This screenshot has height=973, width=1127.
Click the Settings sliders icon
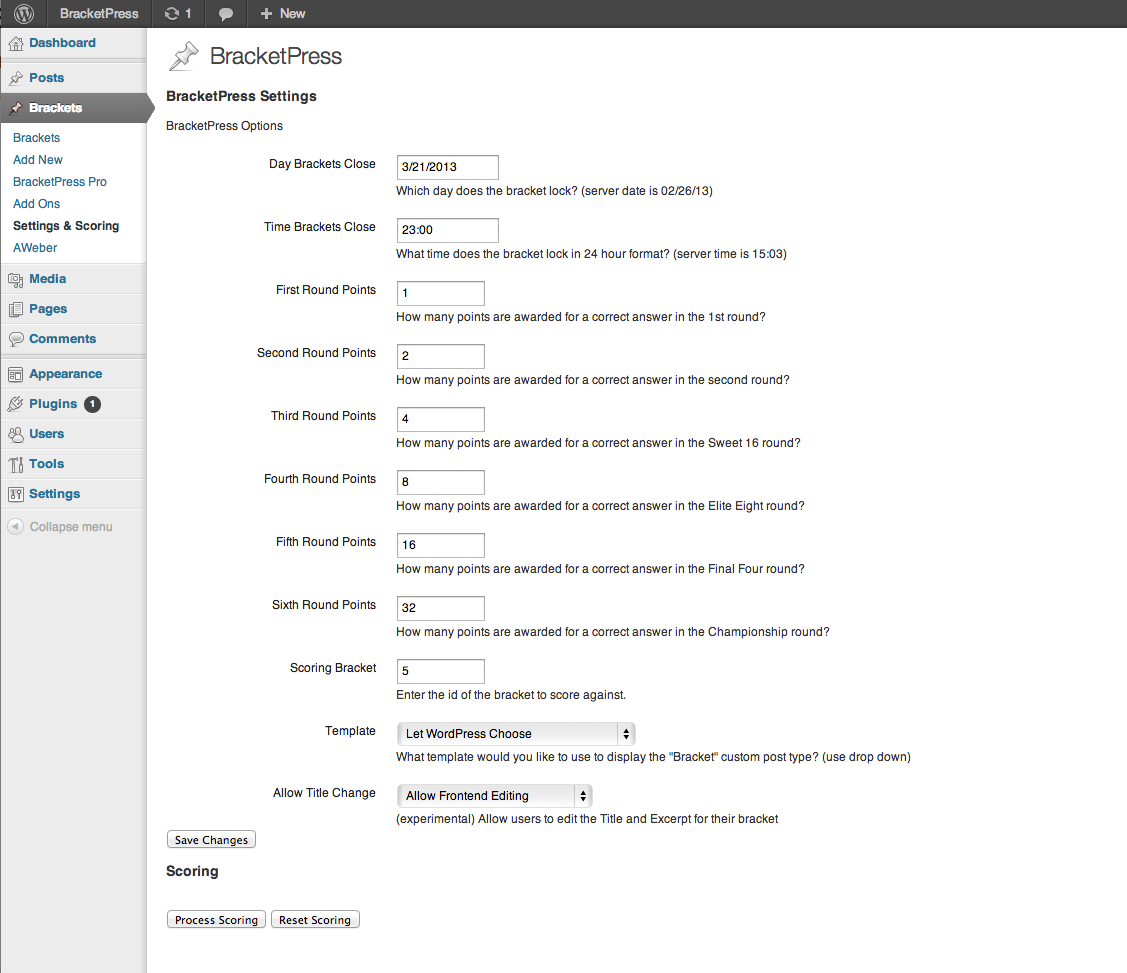(x=16, y=494)
